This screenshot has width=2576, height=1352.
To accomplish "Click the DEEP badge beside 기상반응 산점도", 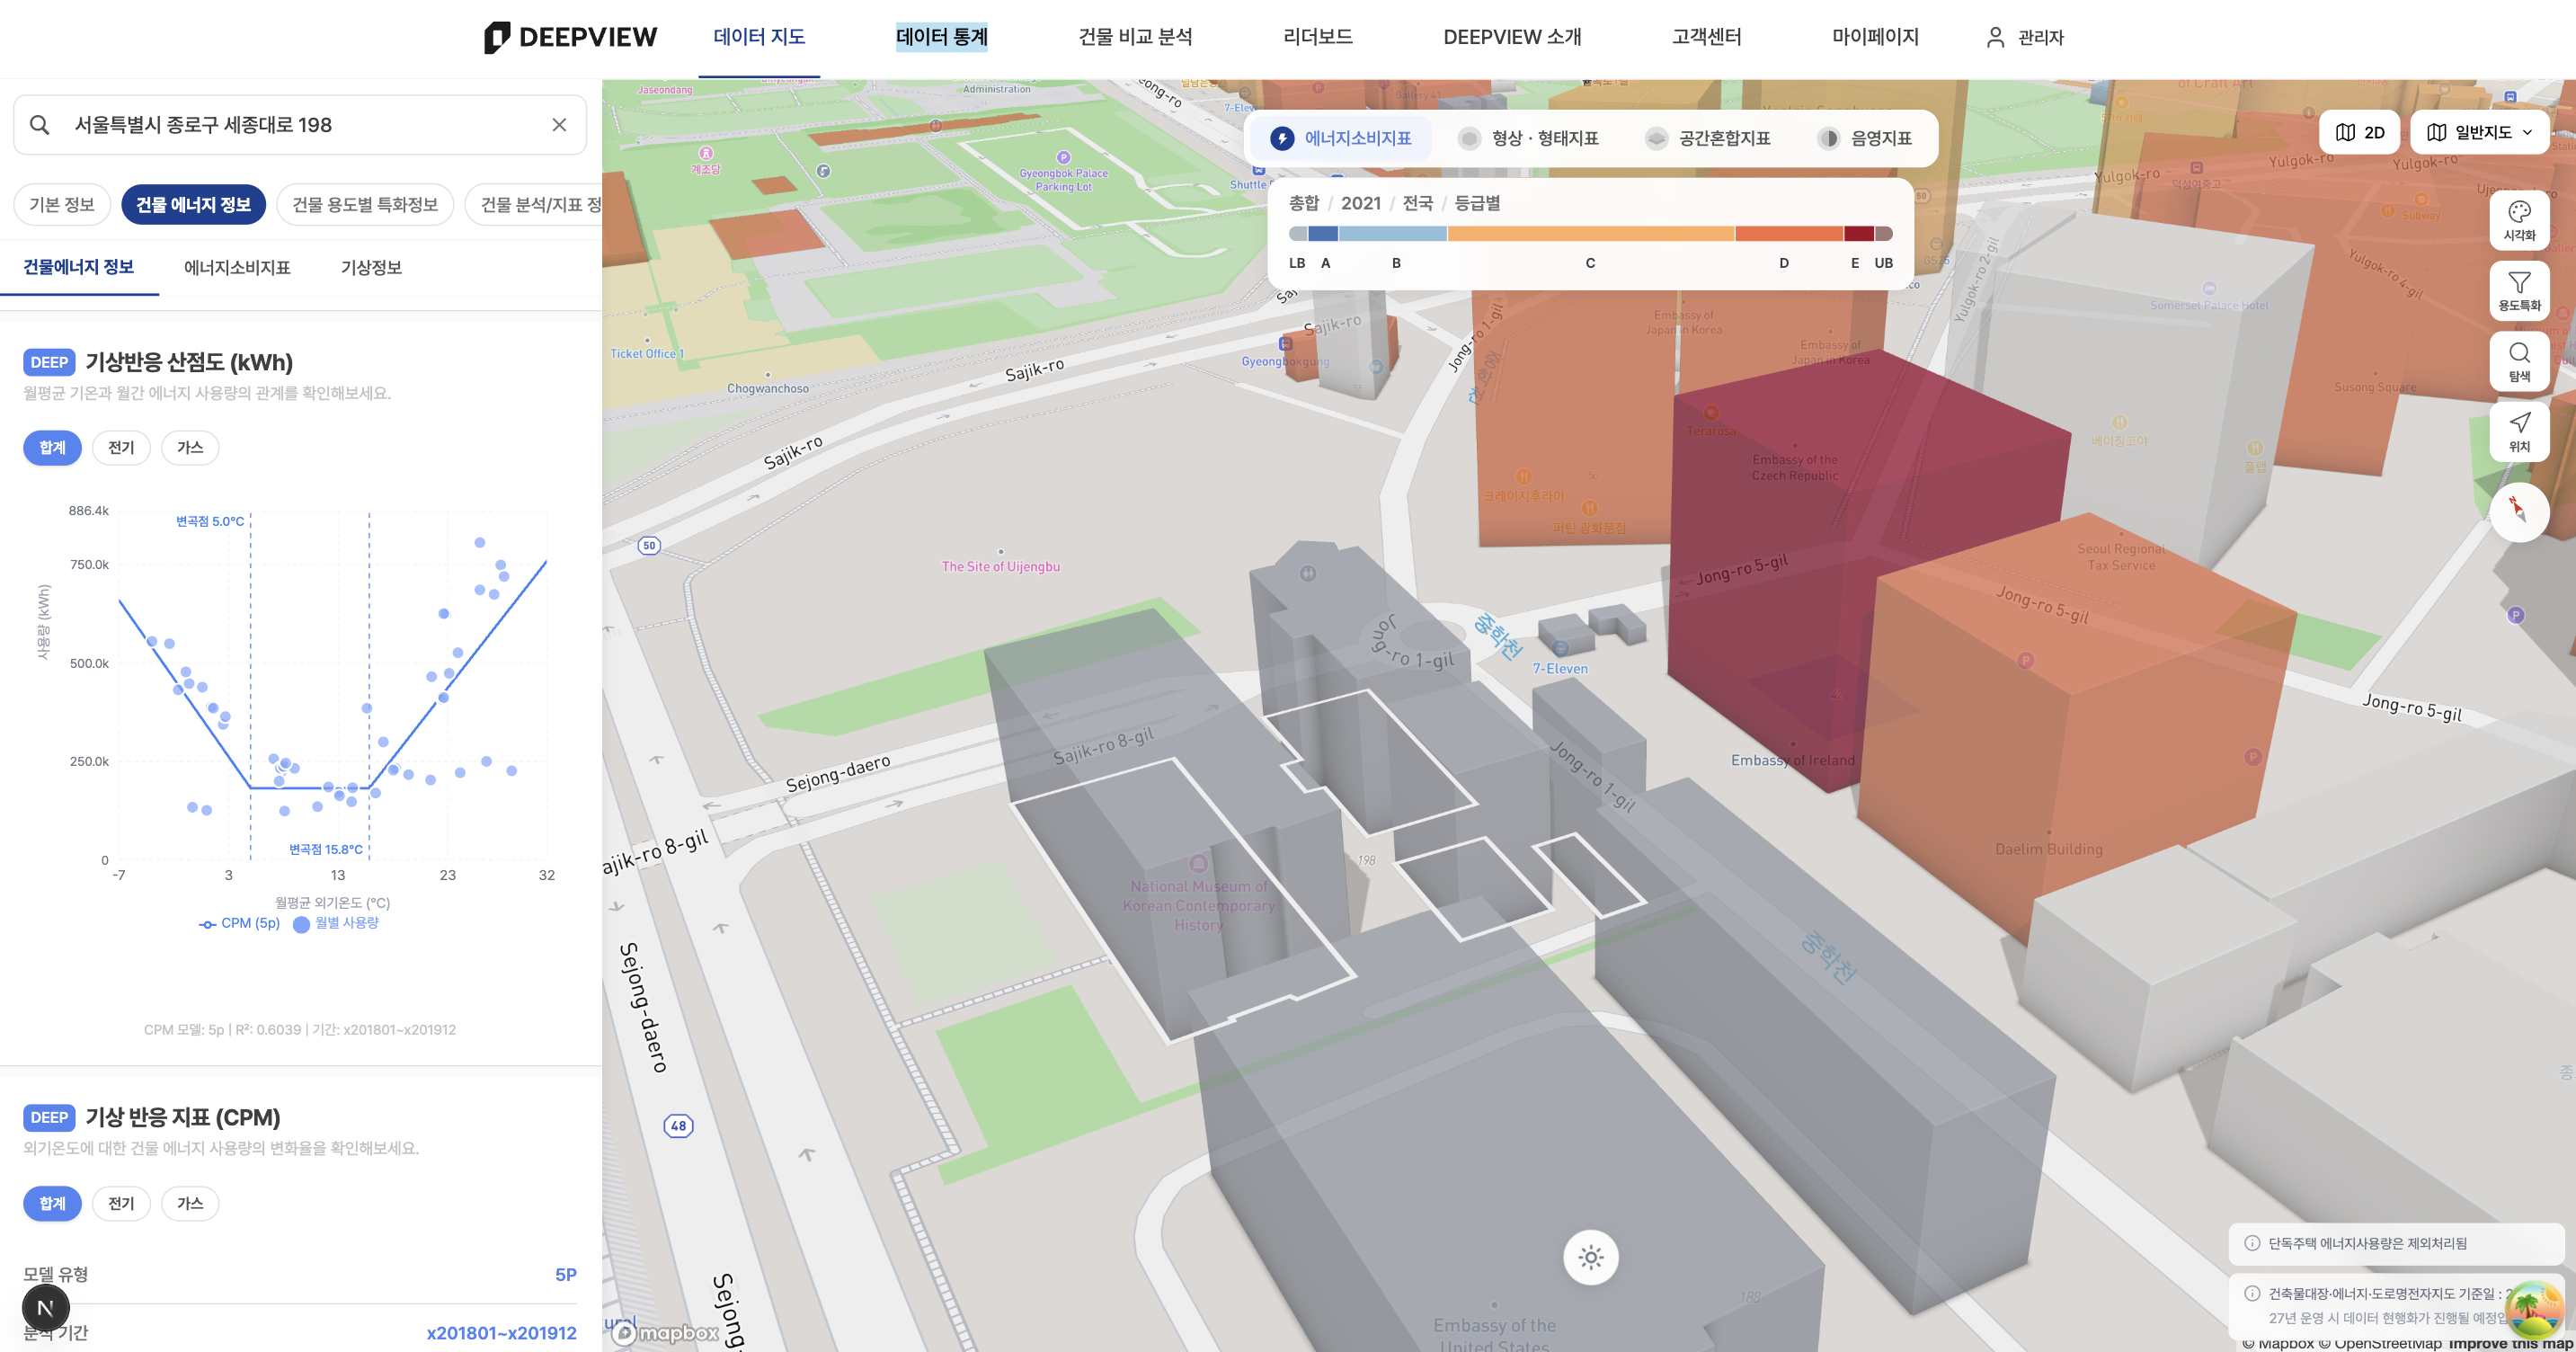I will click(49, 362).
